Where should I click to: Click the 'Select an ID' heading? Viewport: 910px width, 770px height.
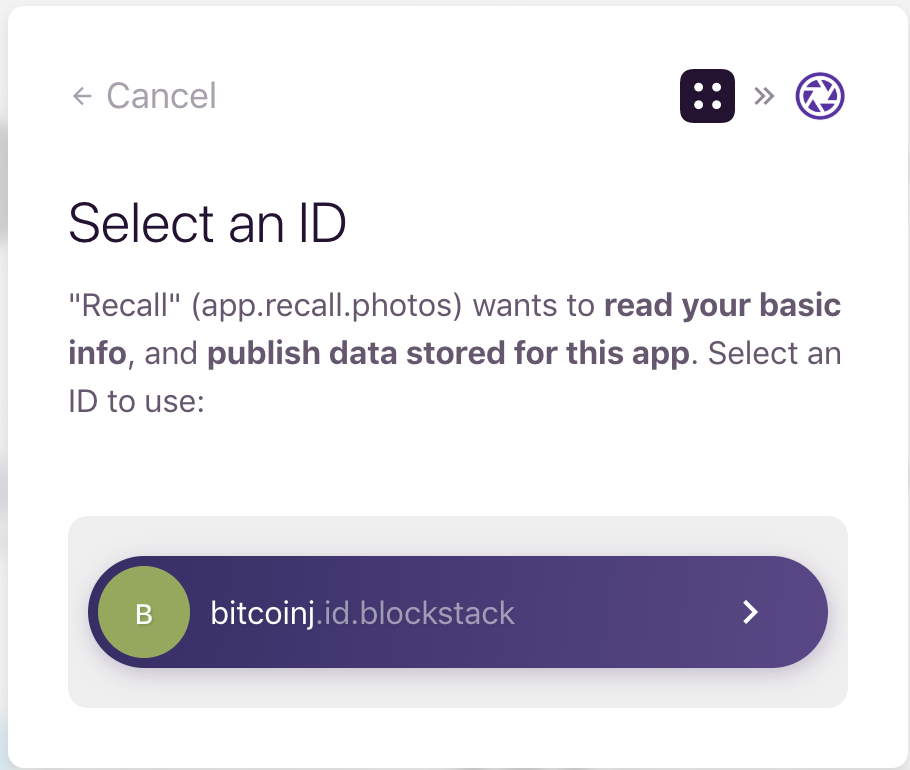[207, 223]
